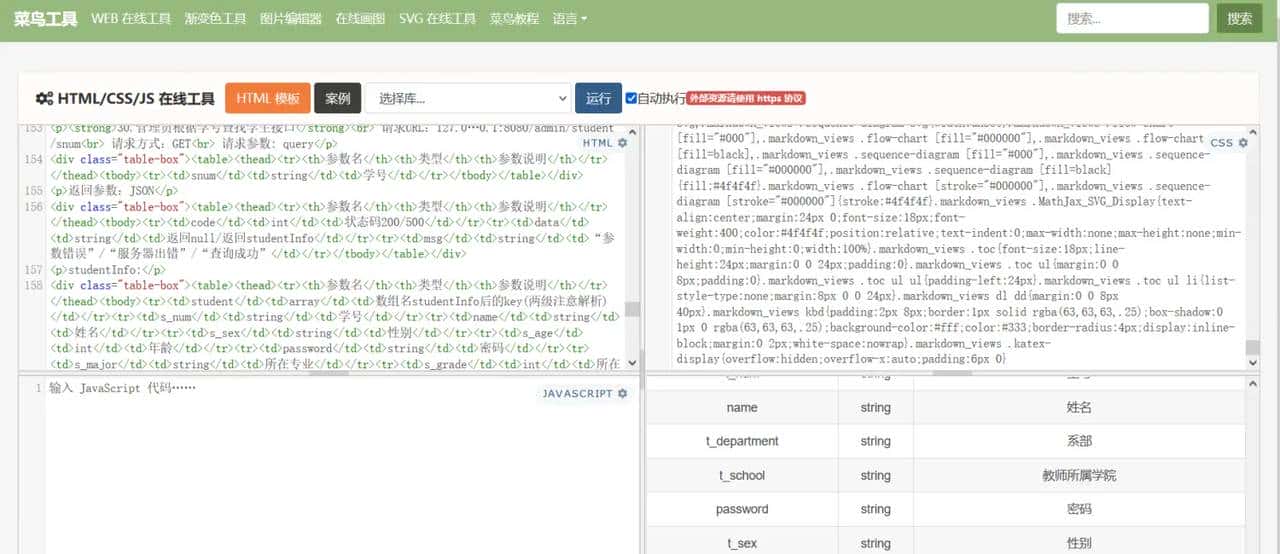Open 图片编辑器 menu item

point(291,19)
